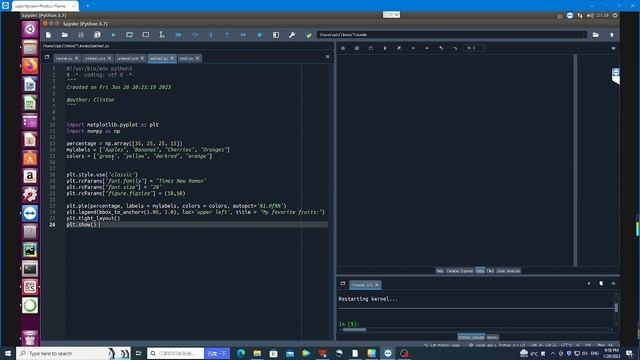Viewport: 640px width, 360px height.
Task: Switch to History bottom tab
Action: pyautogui.click(x=492, y=337)
